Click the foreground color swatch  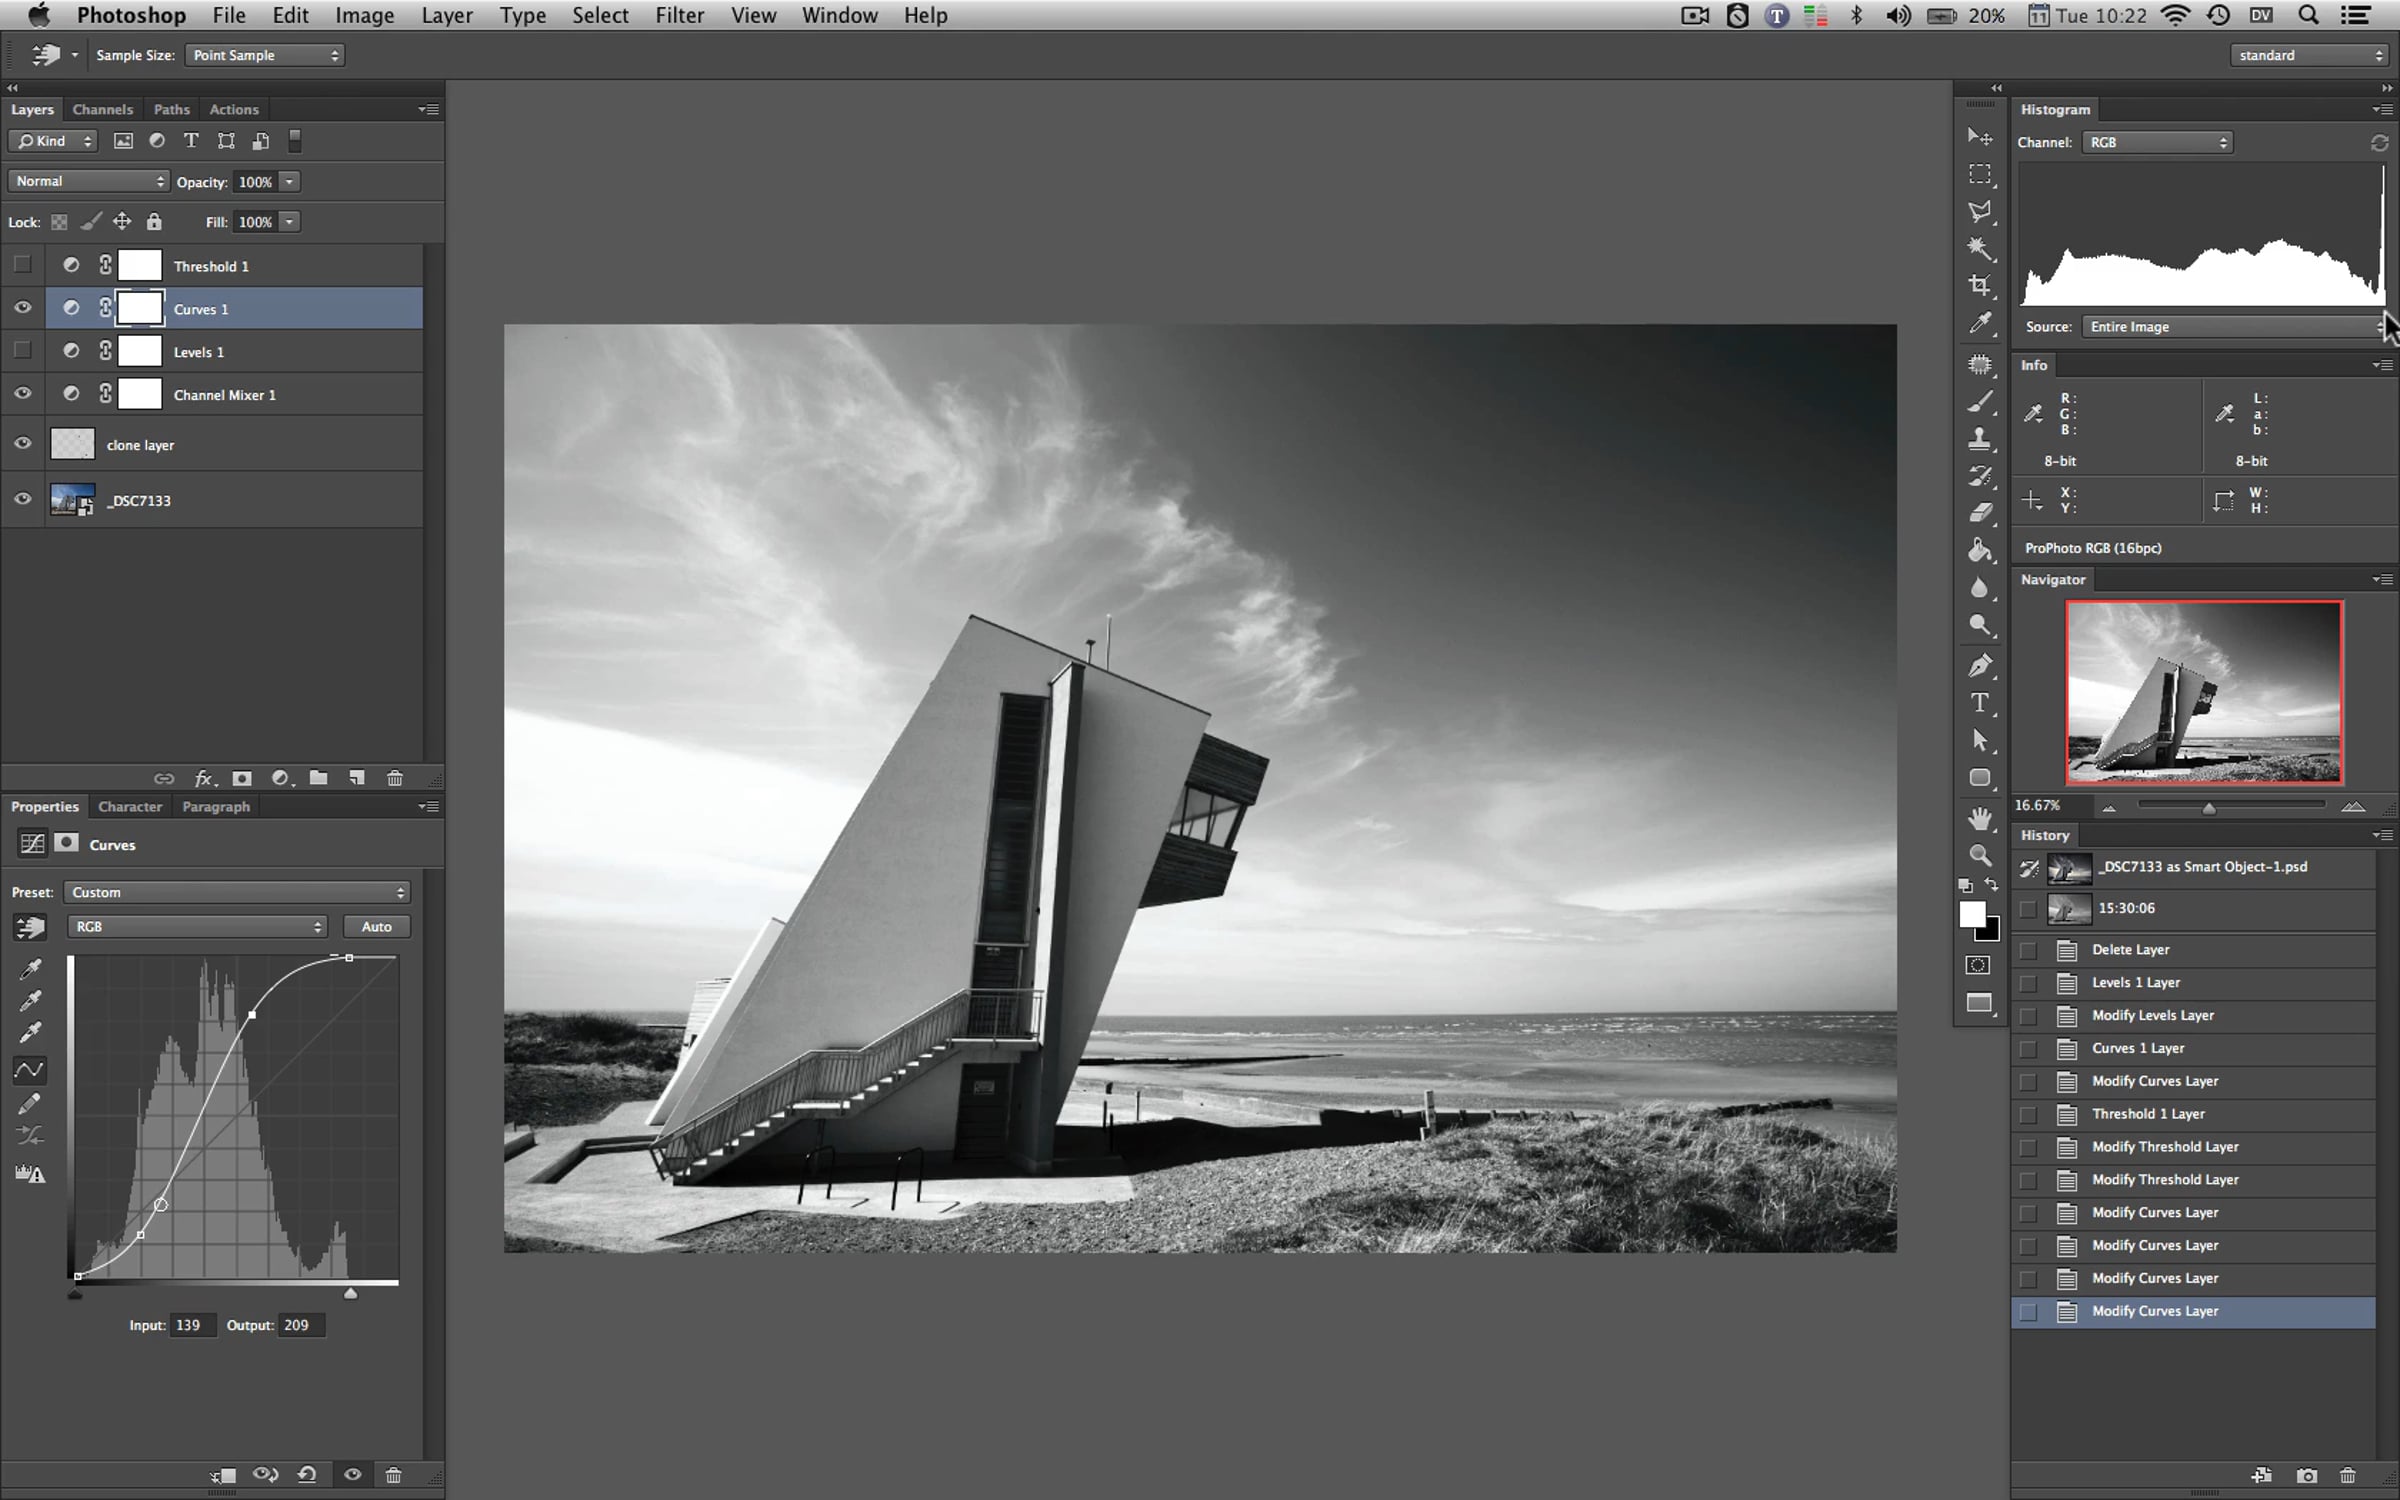(1971, 914)
